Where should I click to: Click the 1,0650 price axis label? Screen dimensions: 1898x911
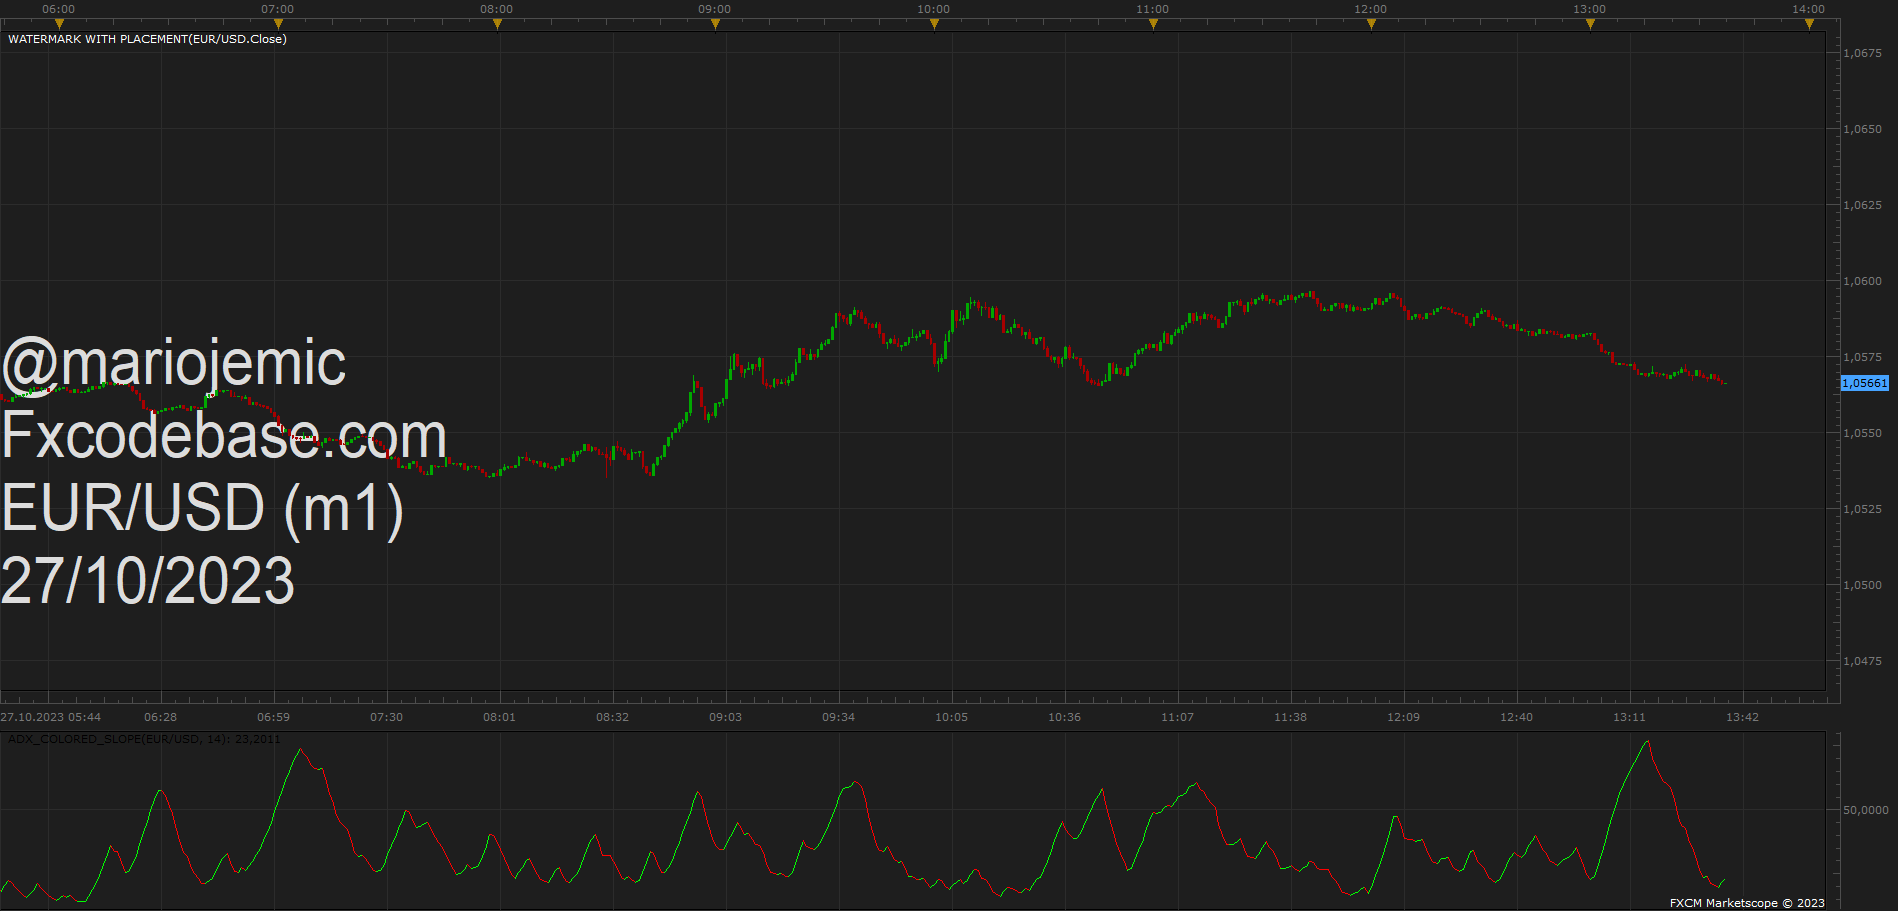pos(1862,129)
